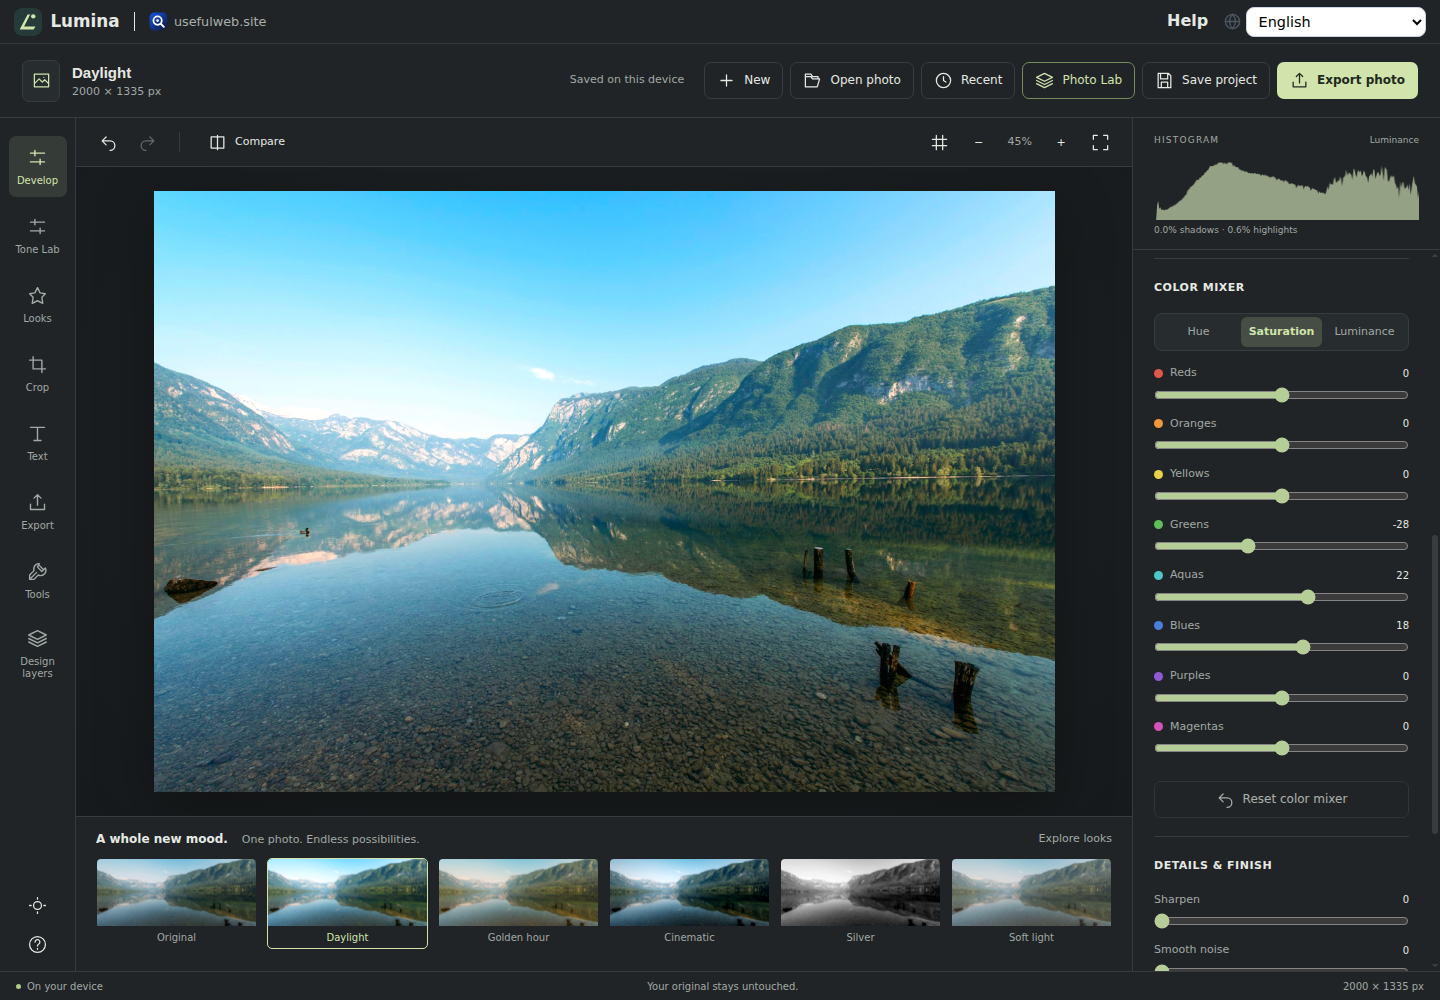Create a New project

pos(743,80)
